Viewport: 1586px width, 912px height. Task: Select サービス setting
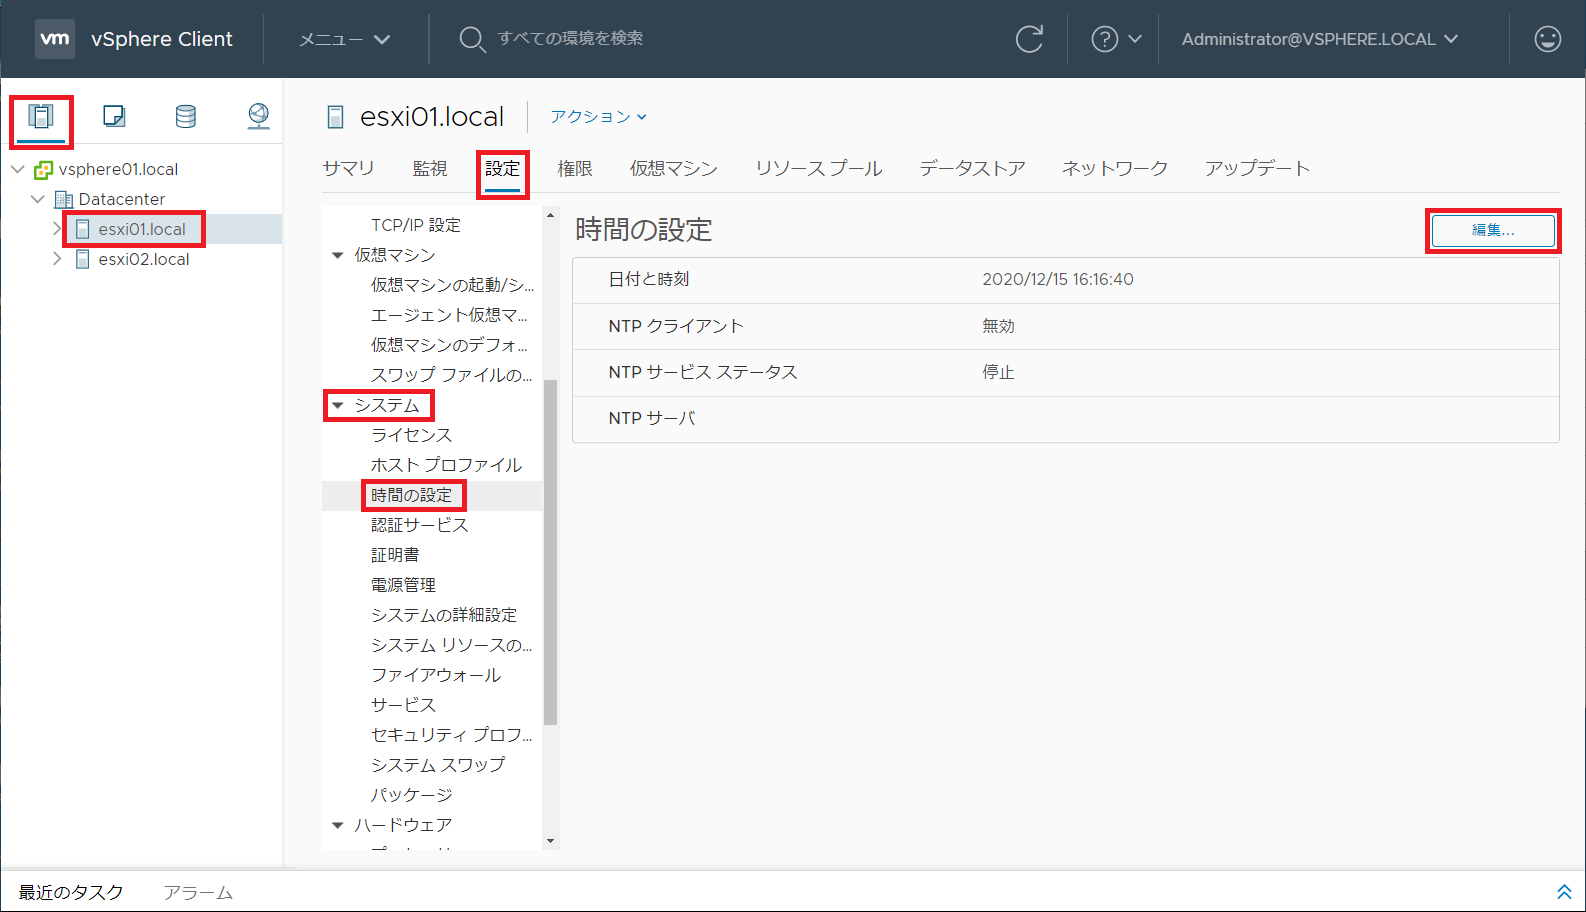403,705
